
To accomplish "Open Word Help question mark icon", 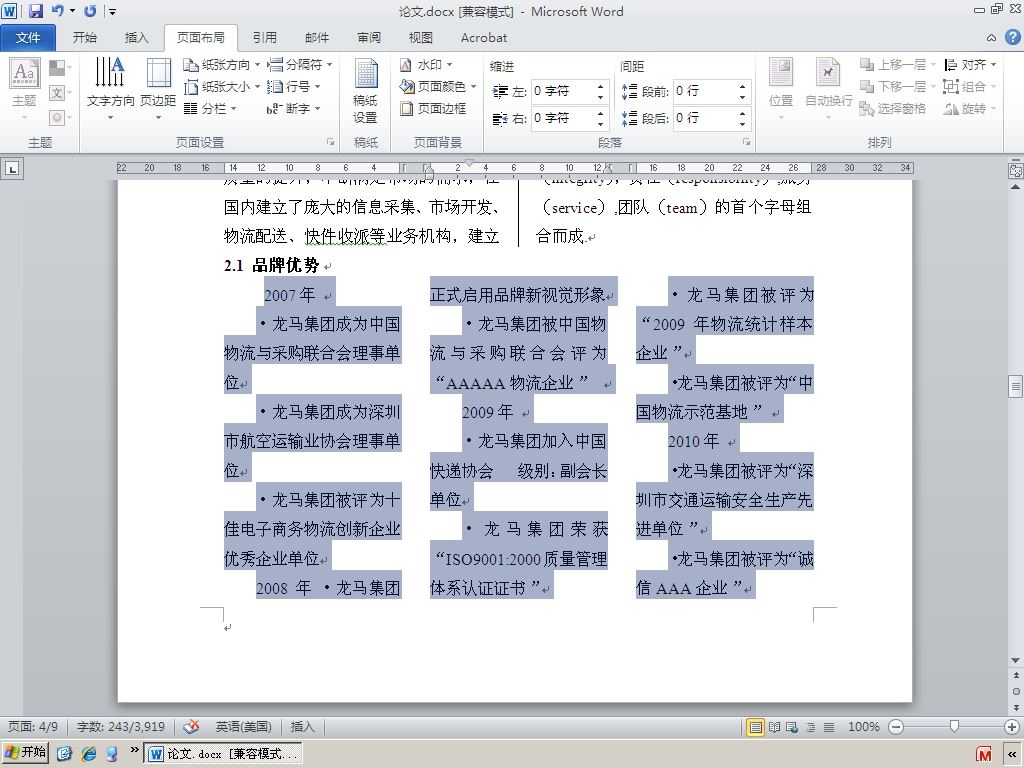I will click(1012, 37).
